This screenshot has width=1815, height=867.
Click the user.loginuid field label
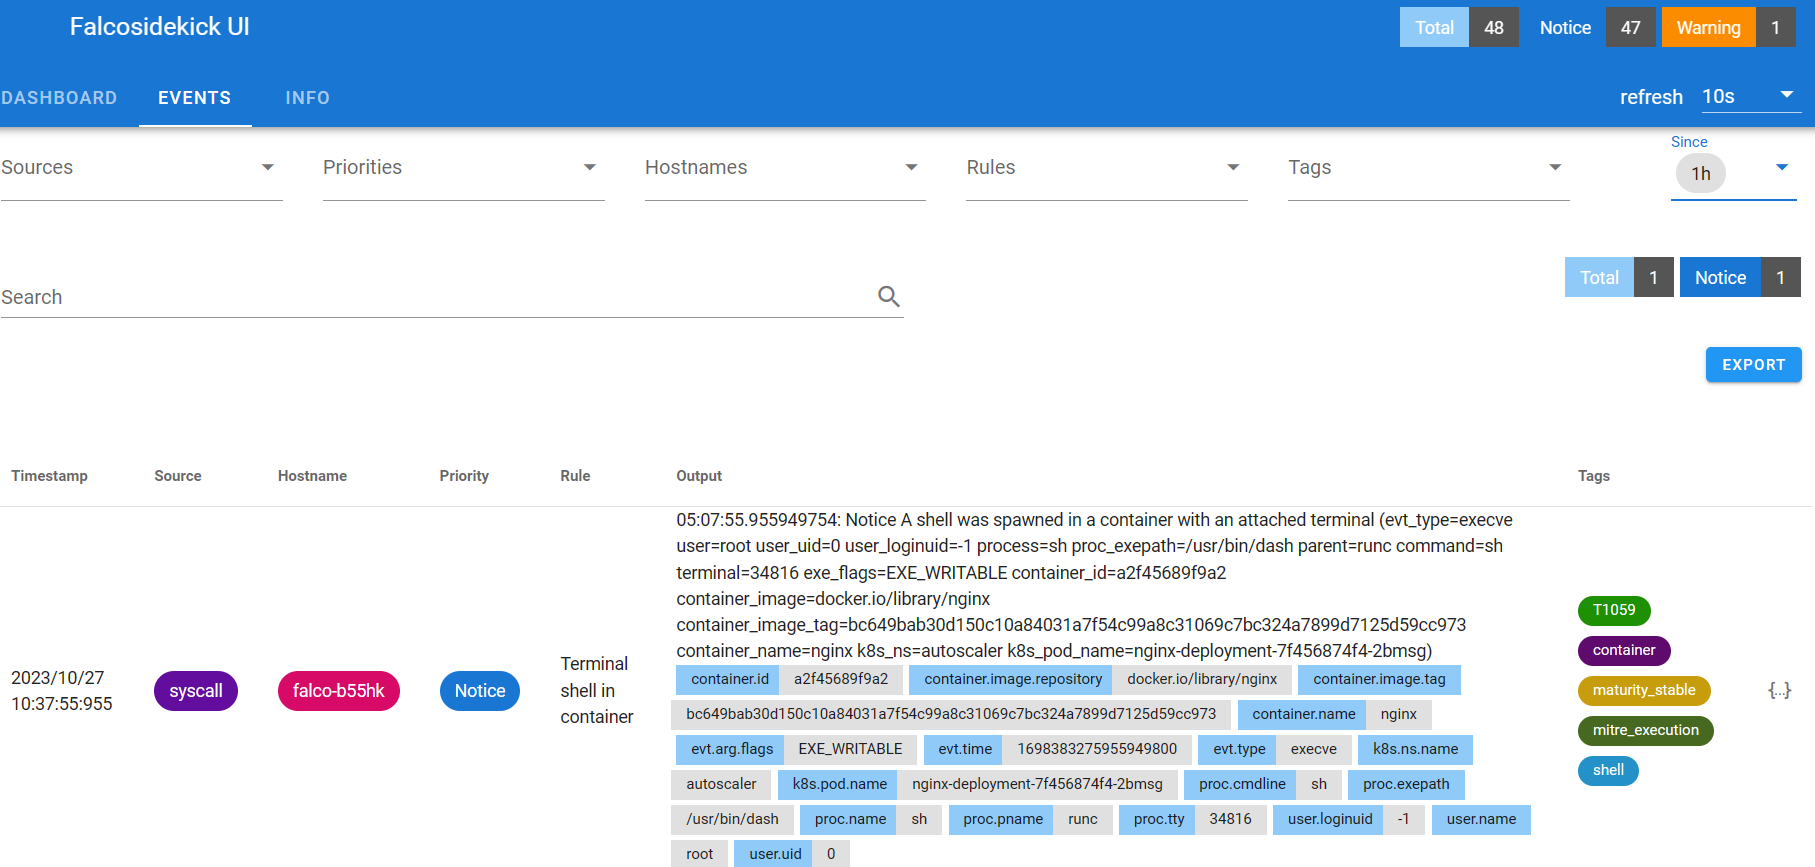pyautogui.click(x=1330, y=819)
